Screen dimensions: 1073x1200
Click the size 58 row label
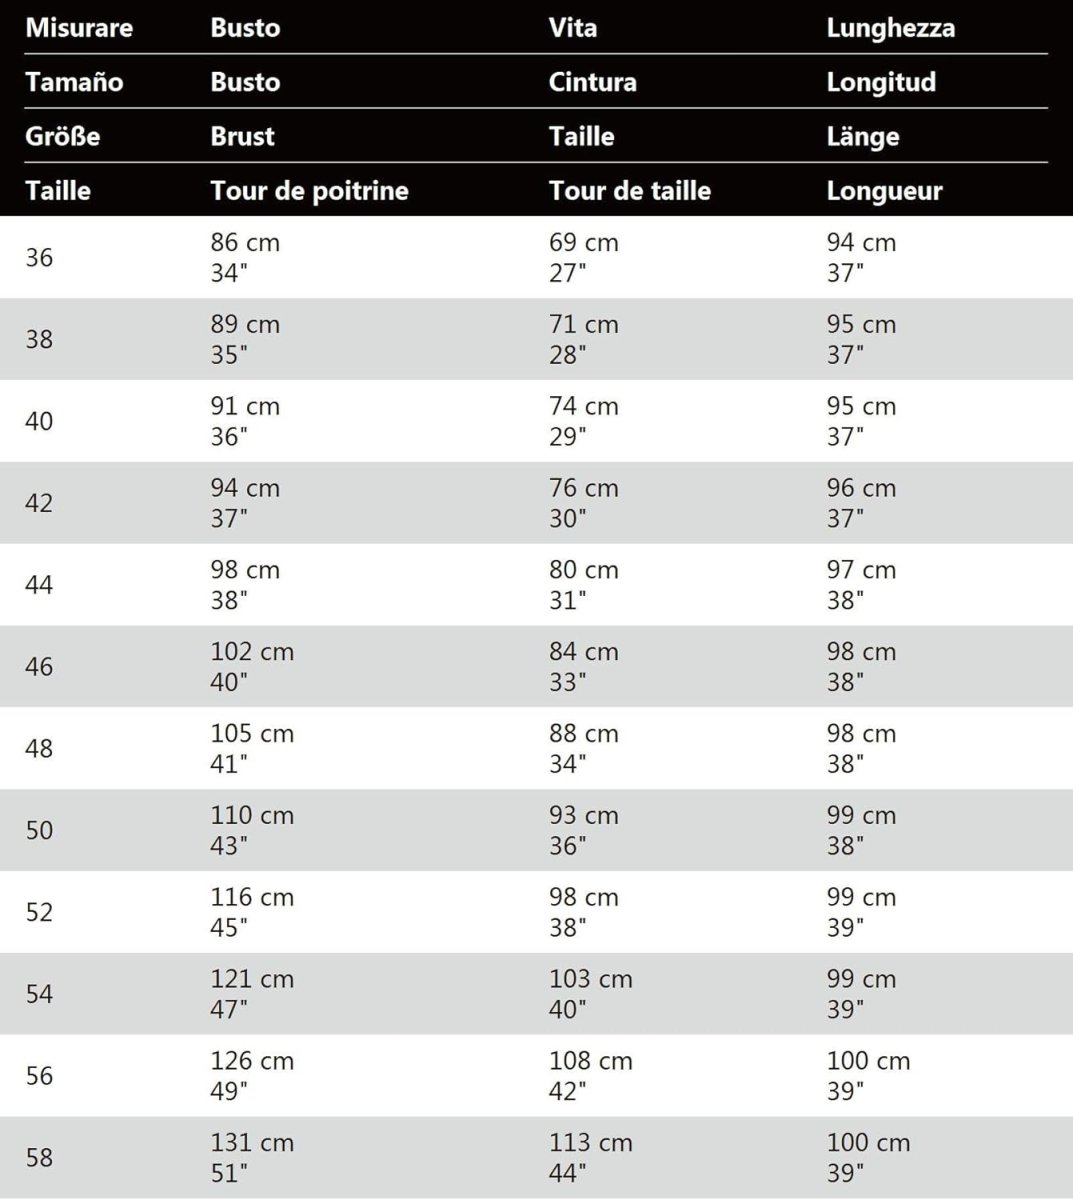coord(39,1158)
